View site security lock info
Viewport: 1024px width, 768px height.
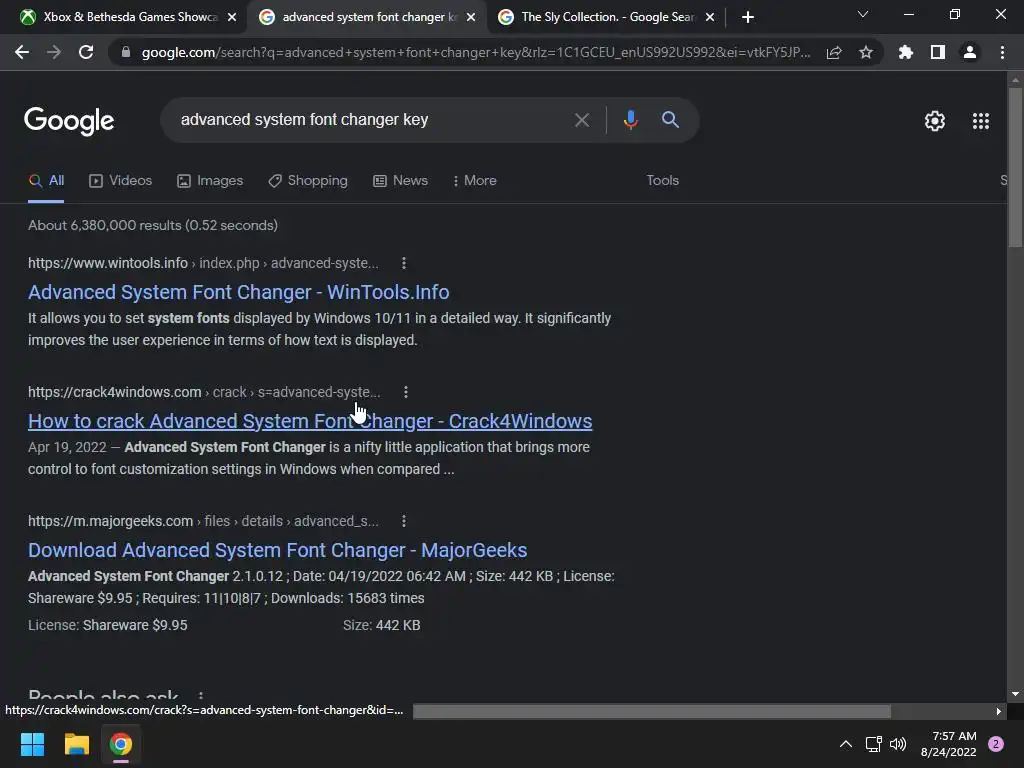pyautogui.click(x=126, y=52)
